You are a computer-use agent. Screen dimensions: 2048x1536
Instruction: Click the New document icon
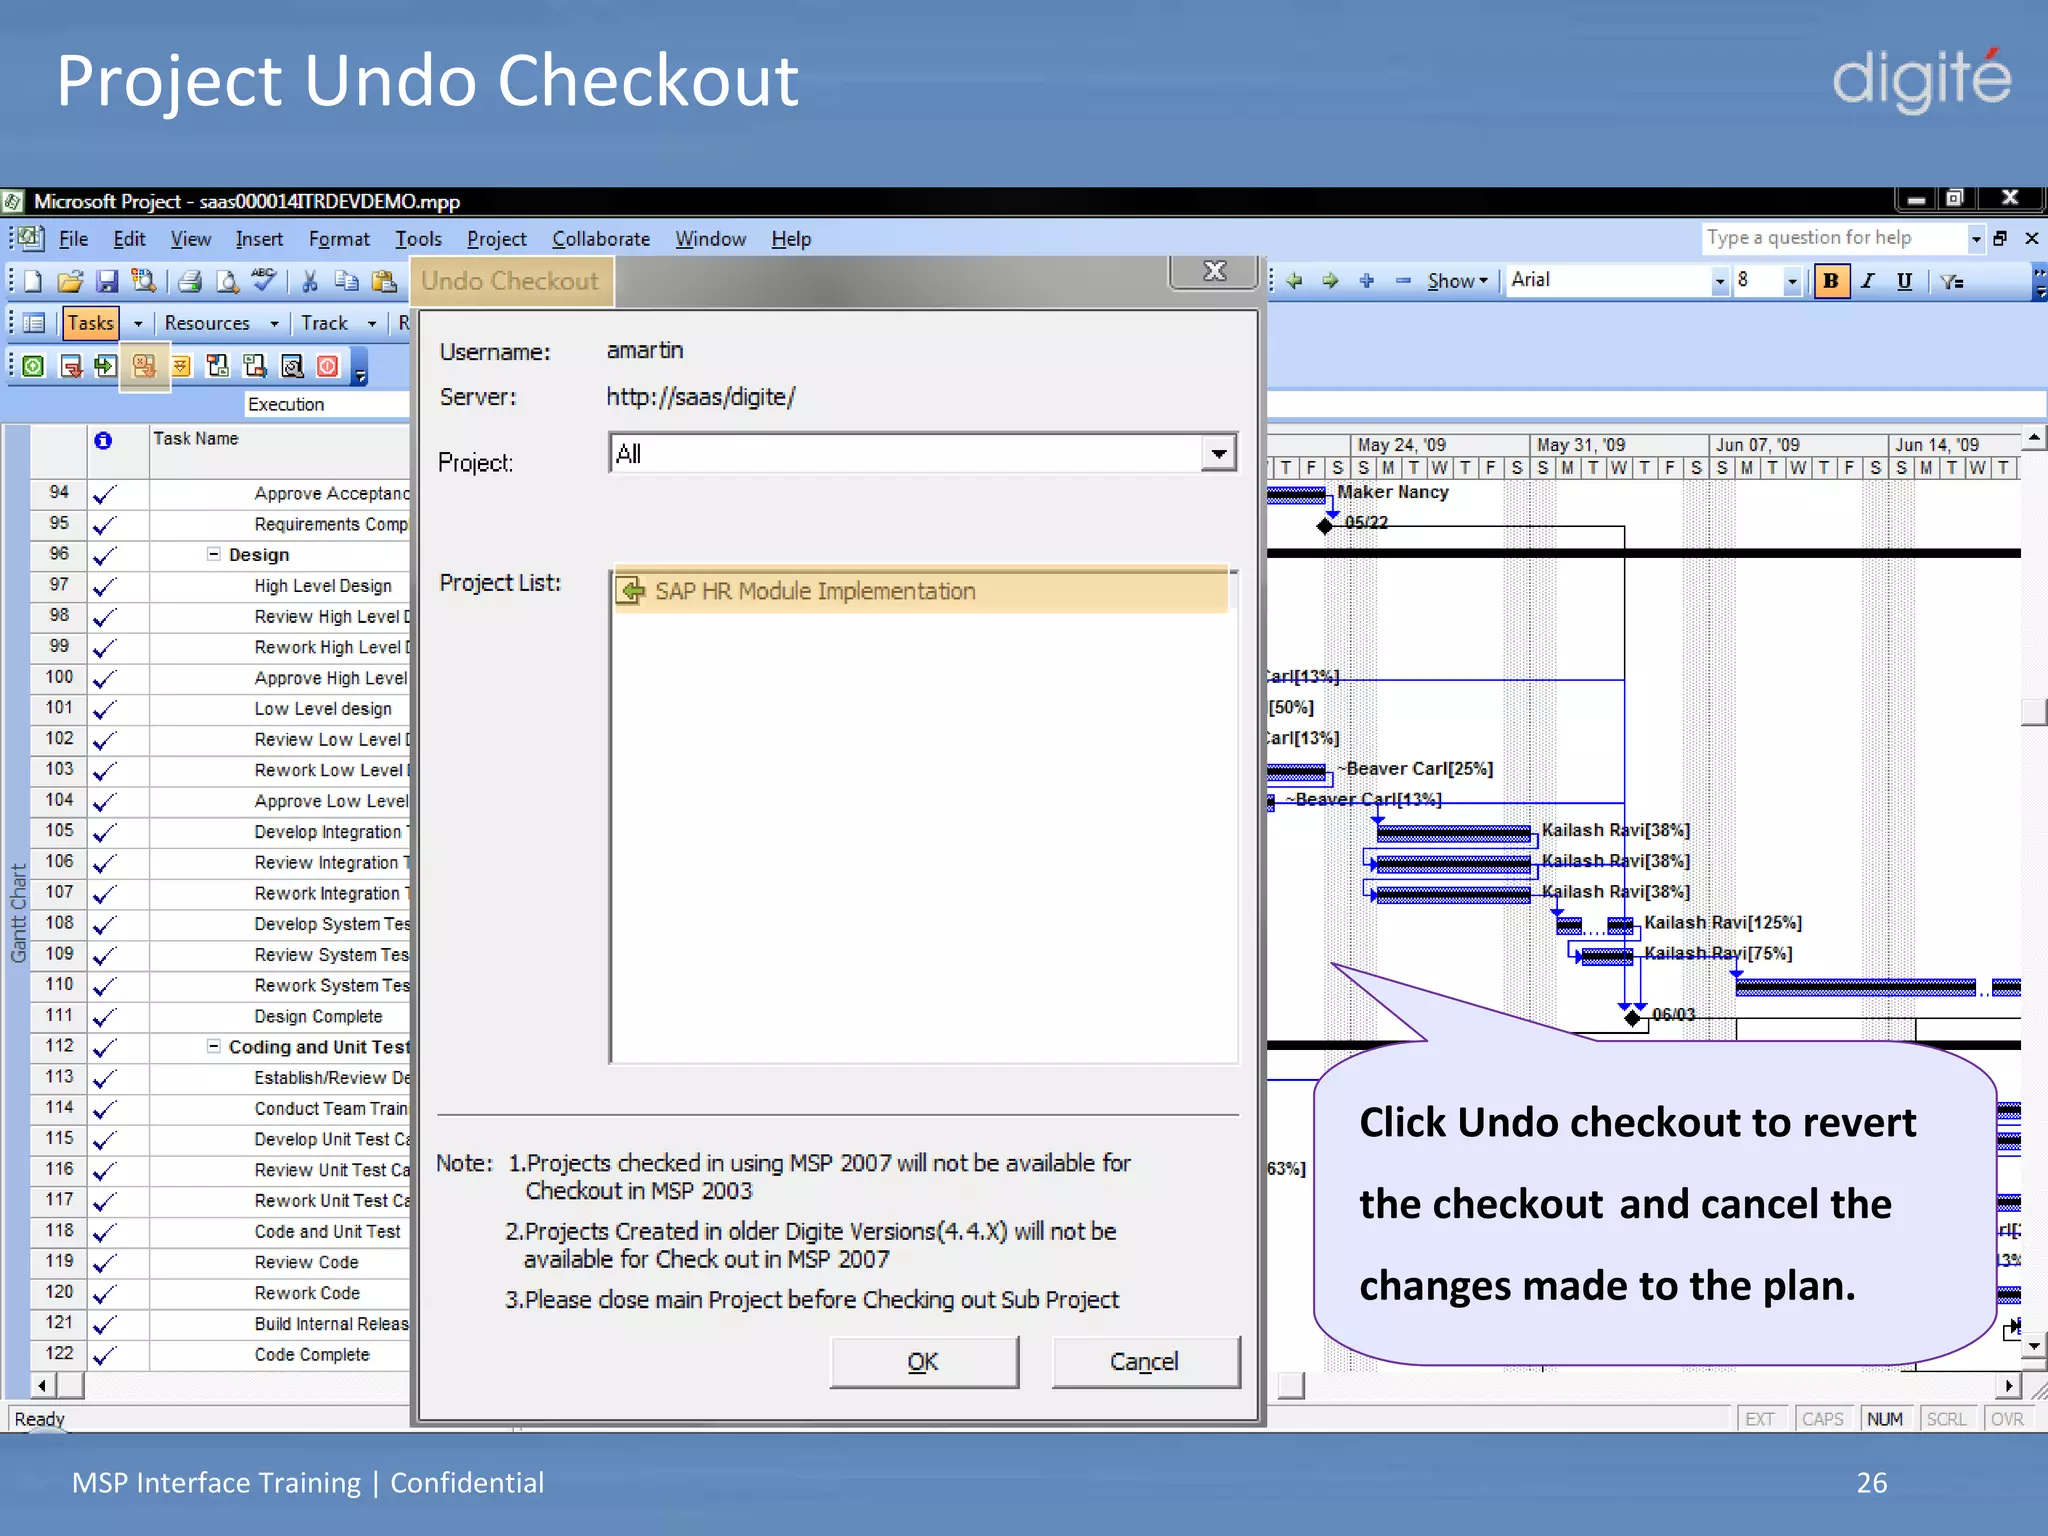click(32, 281)
